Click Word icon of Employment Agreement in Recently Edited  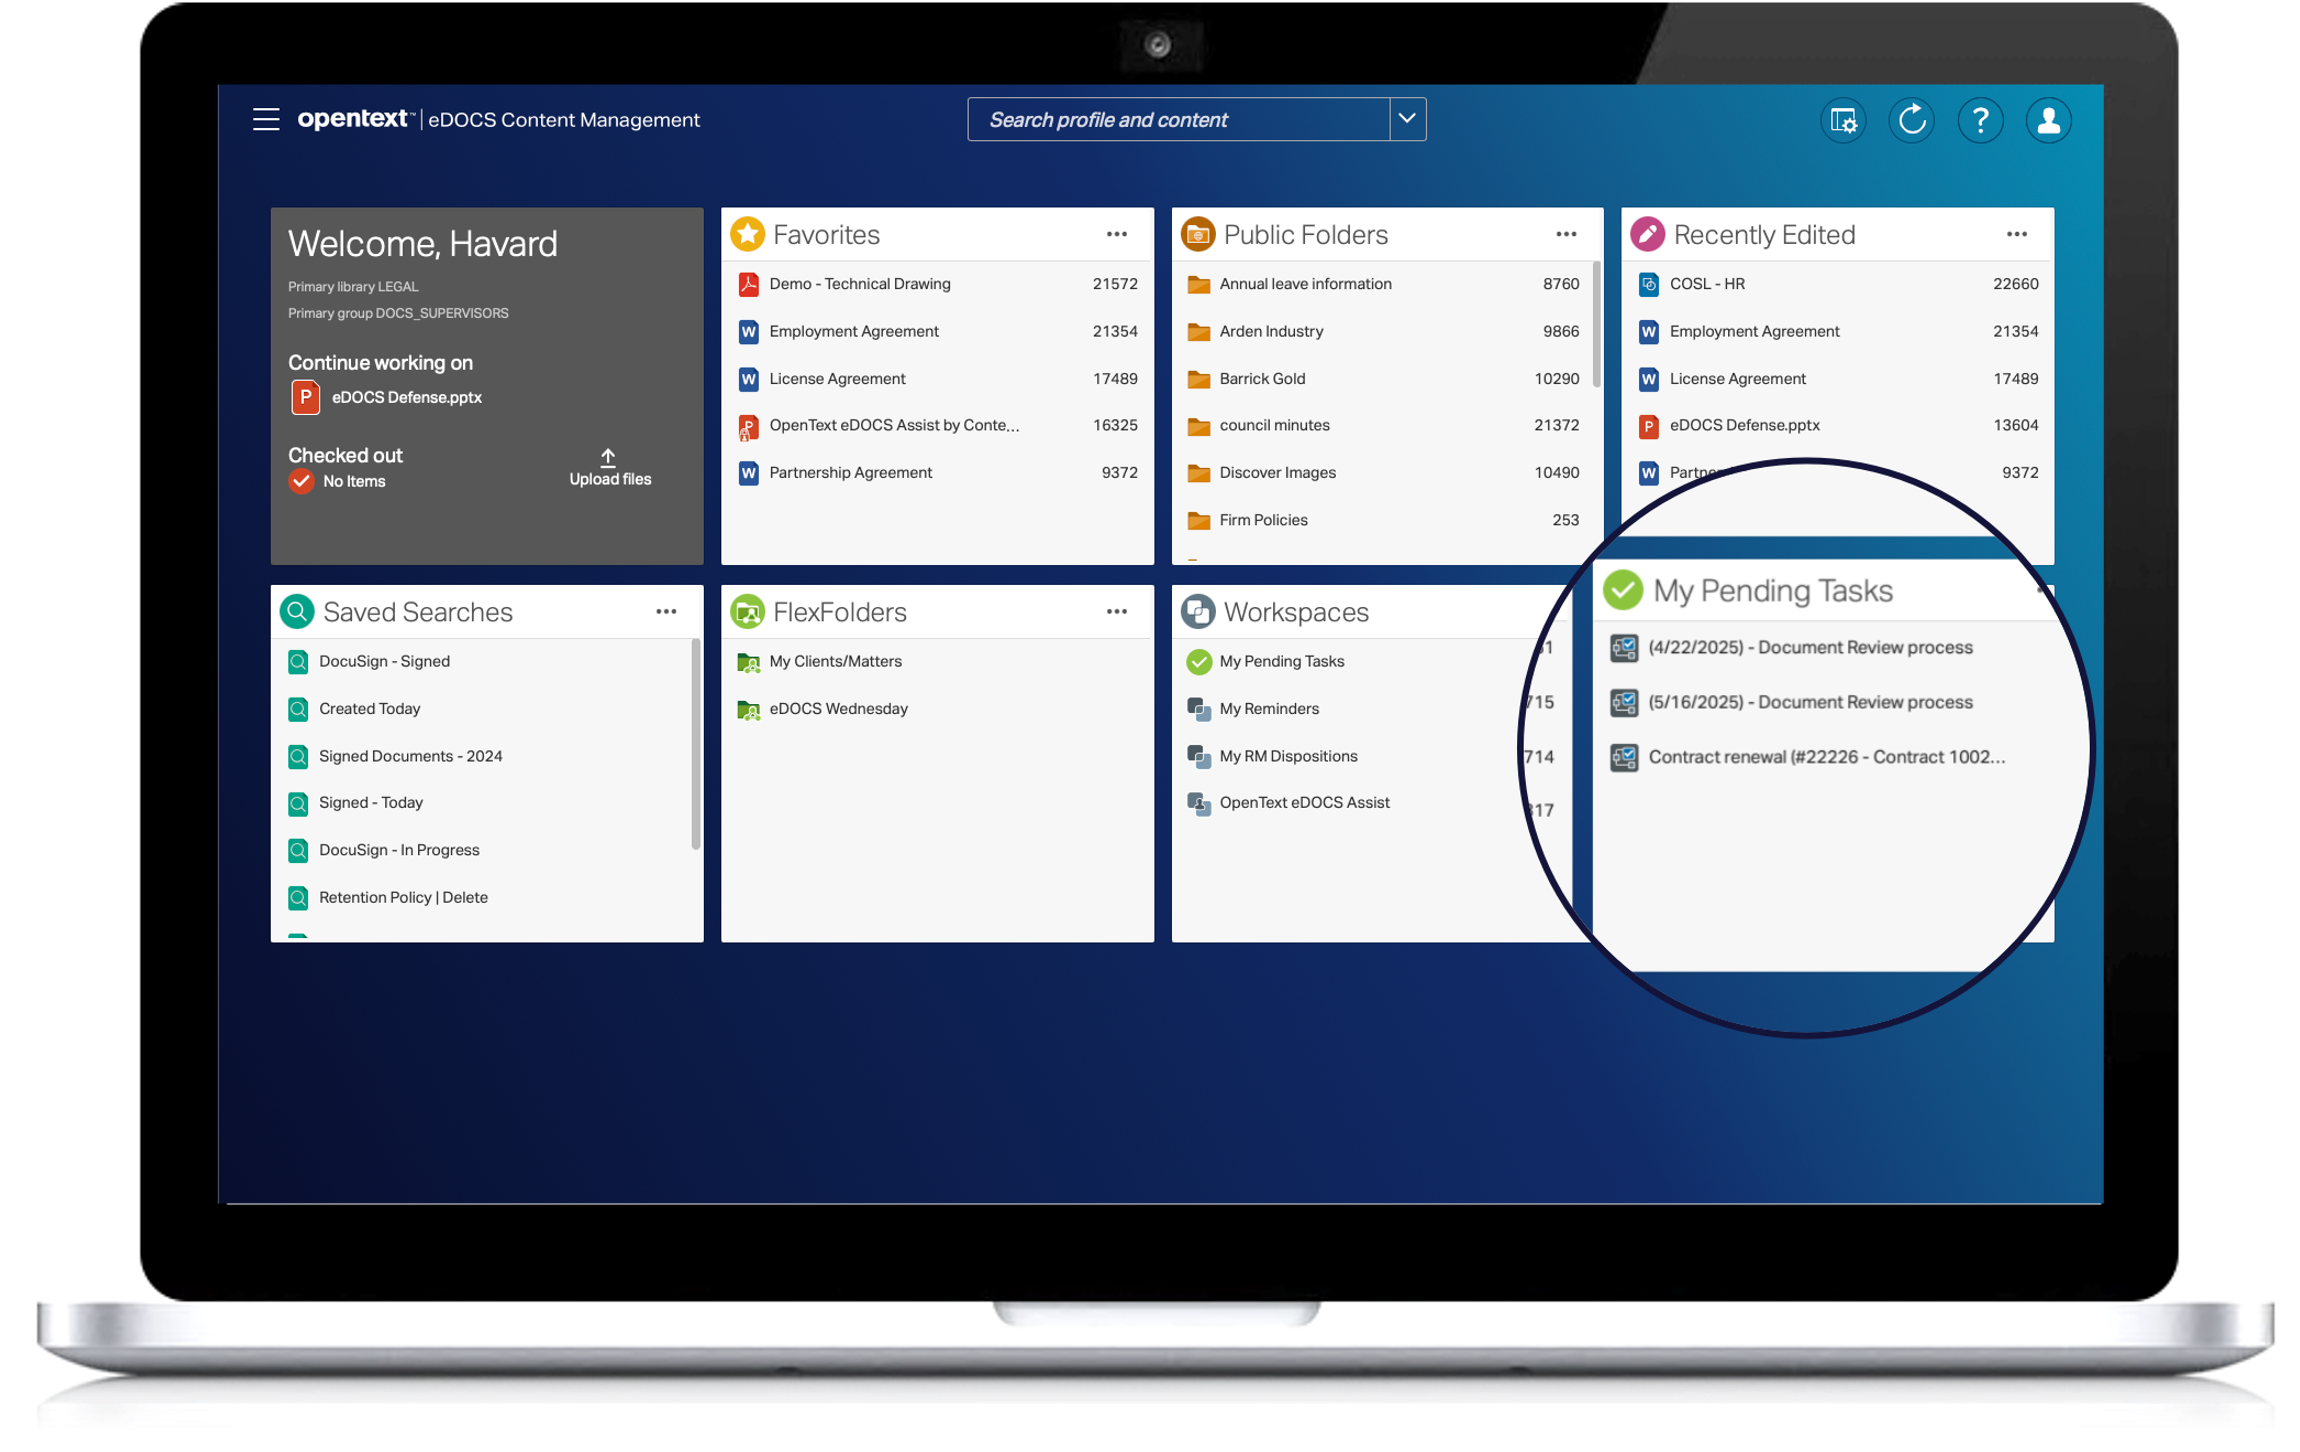1647,331
